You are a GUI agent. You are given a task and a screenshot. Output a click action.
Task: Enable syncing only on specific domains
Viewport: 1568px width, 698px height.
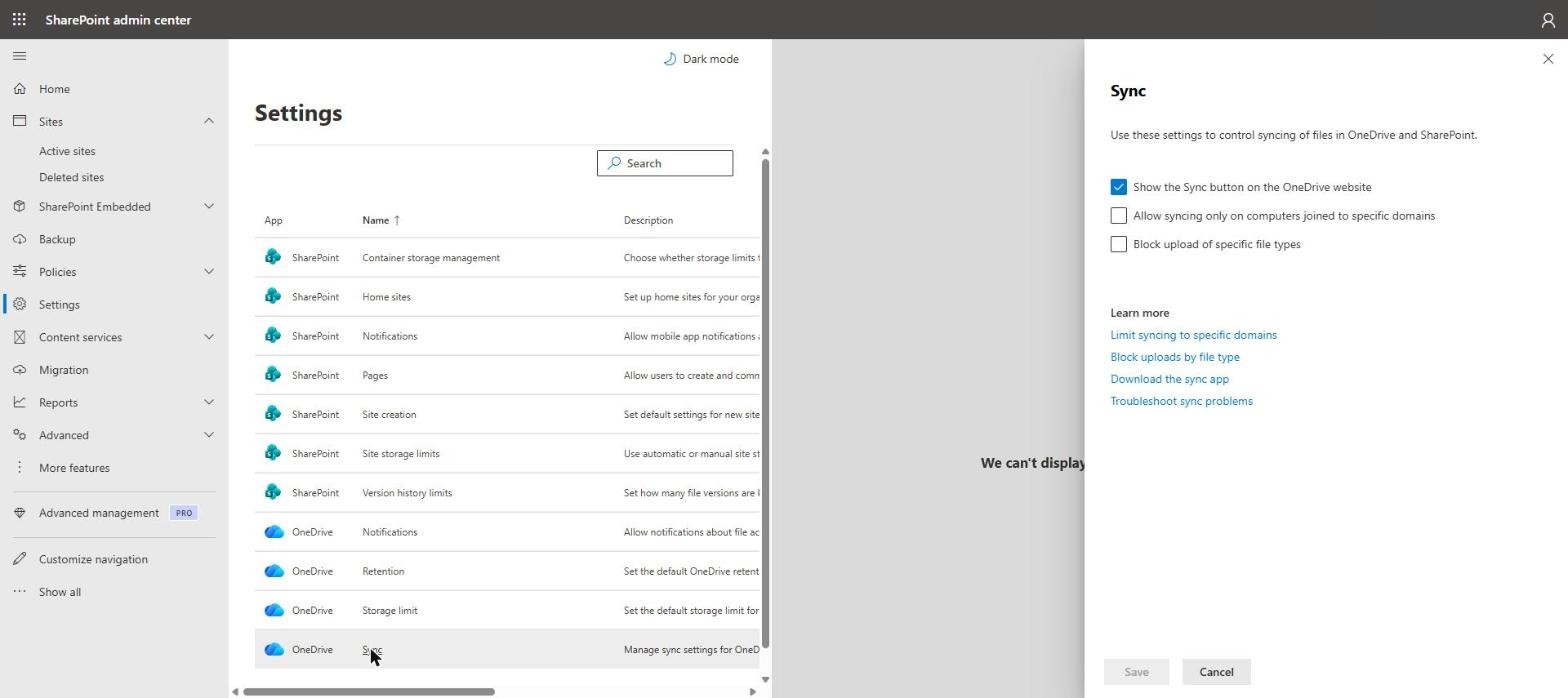(1118, 215)
